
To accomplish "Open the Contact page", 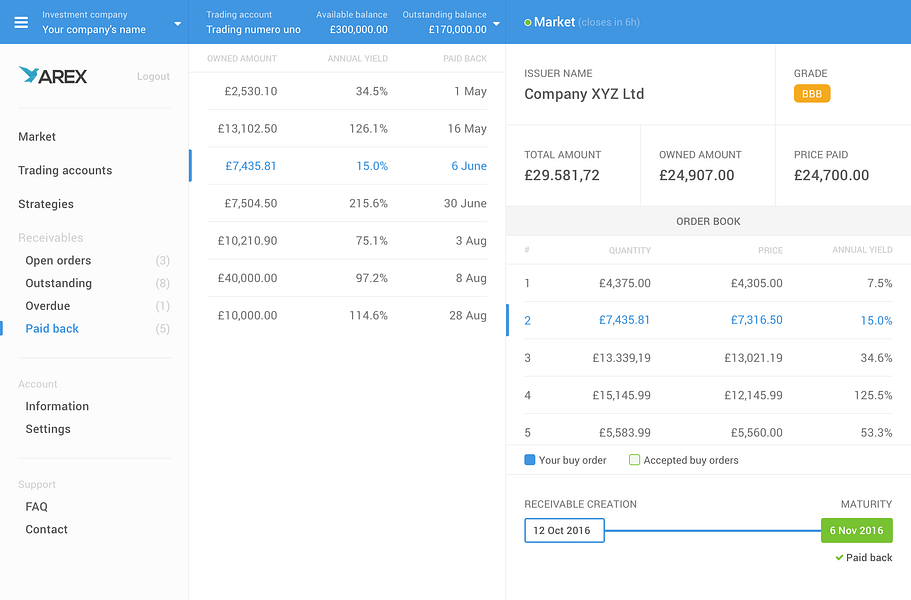I will pos(46,529).
